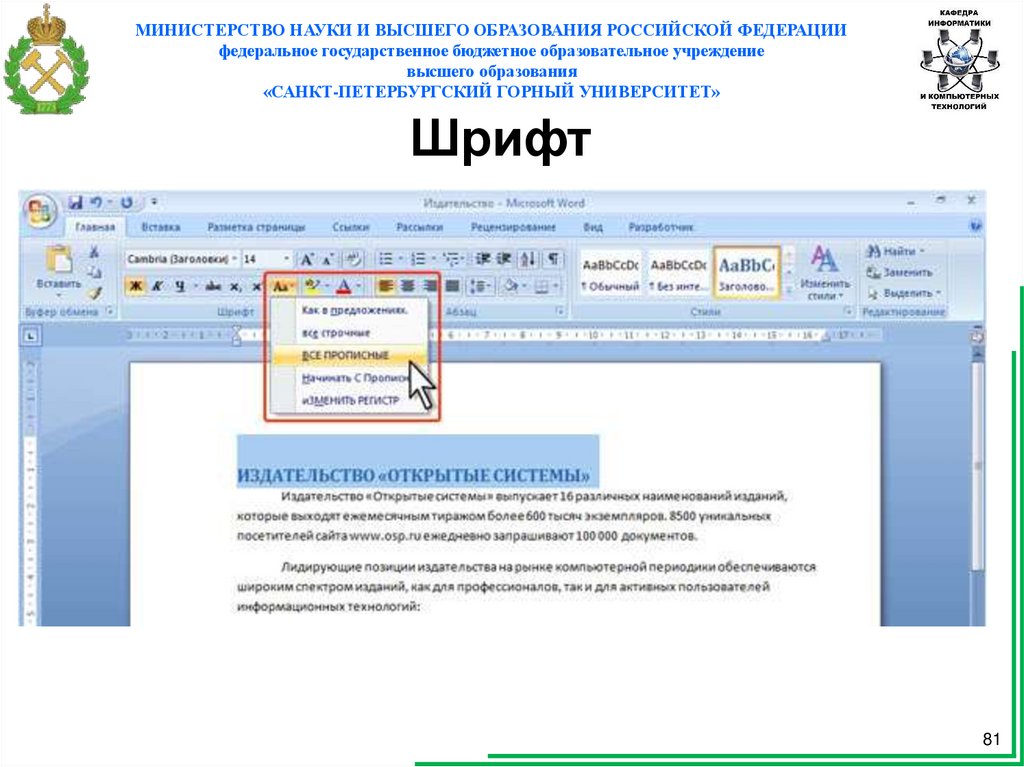Screen dimensions: 1024x767
Task: Click the Change Case Aa button
Action: click(x=283, y=286)
